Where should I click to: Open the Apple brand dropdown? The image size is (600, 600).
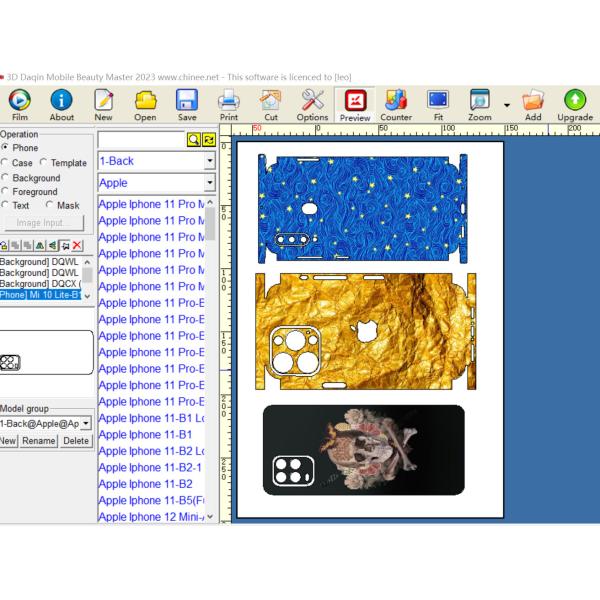[209, 183]
